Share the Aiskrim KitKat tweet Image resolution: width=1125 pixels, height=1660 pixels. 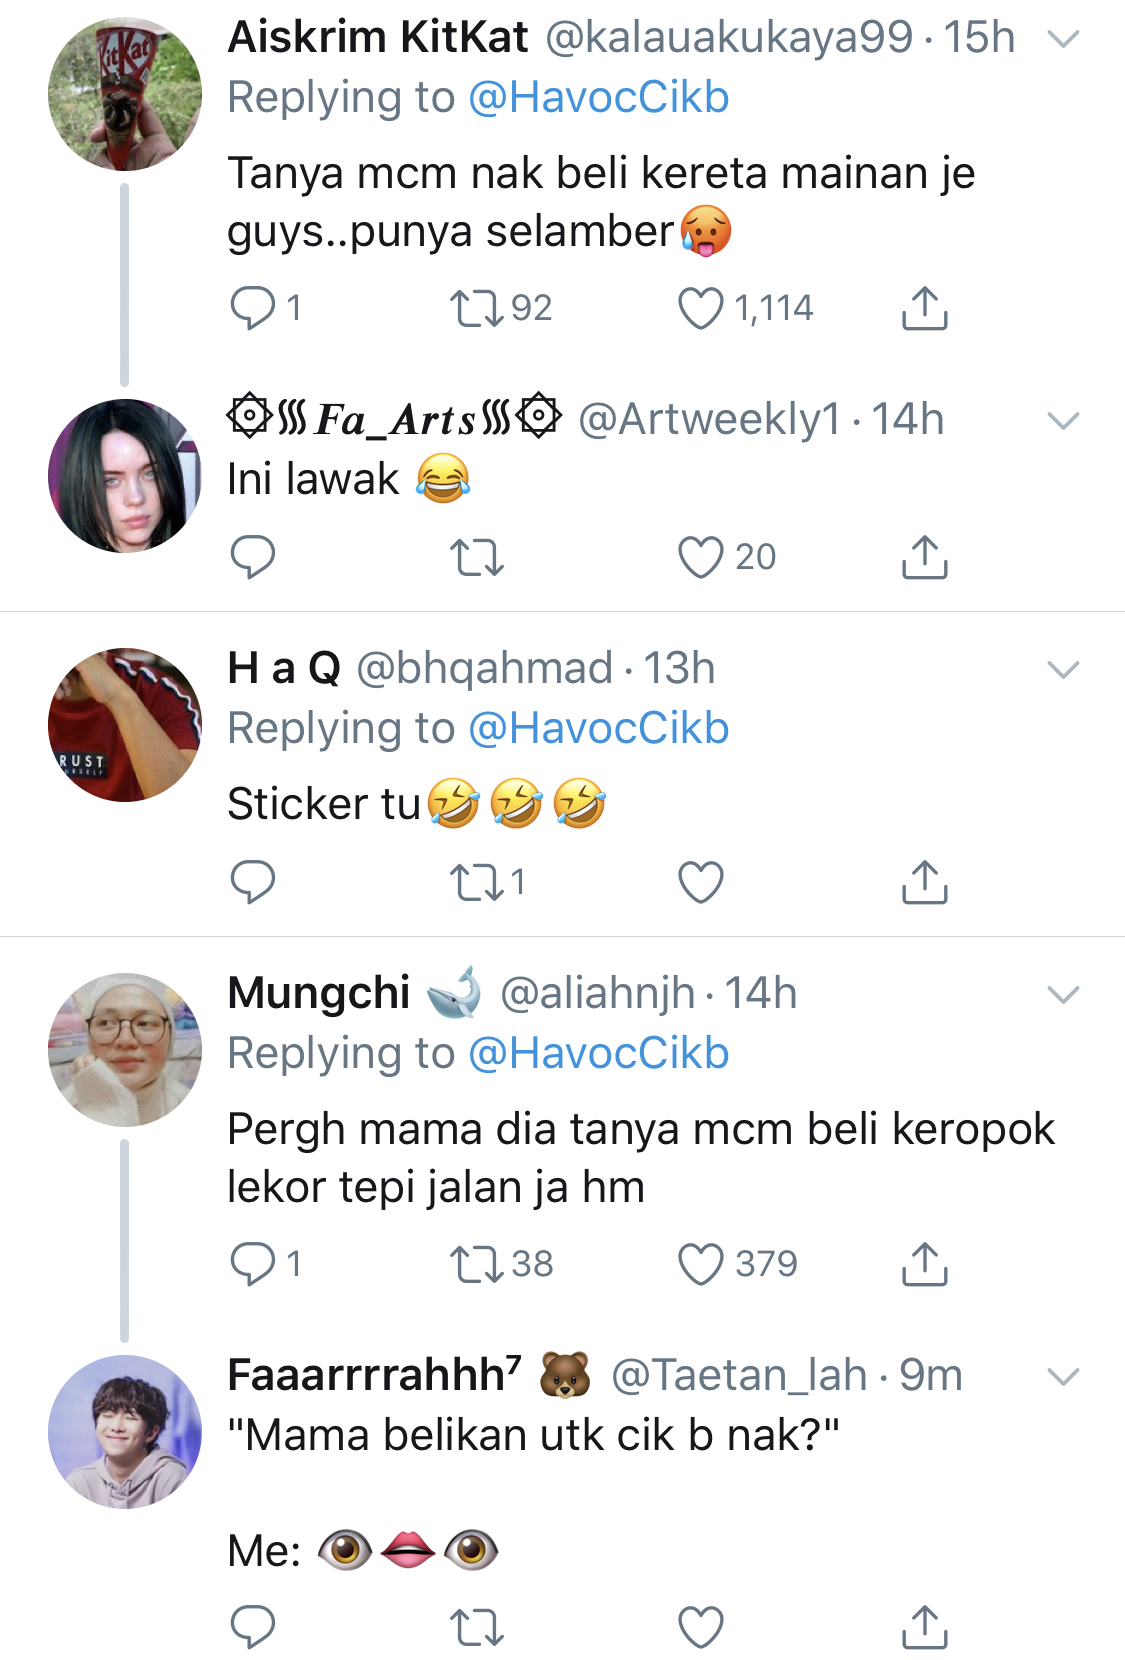pos(924,308)
